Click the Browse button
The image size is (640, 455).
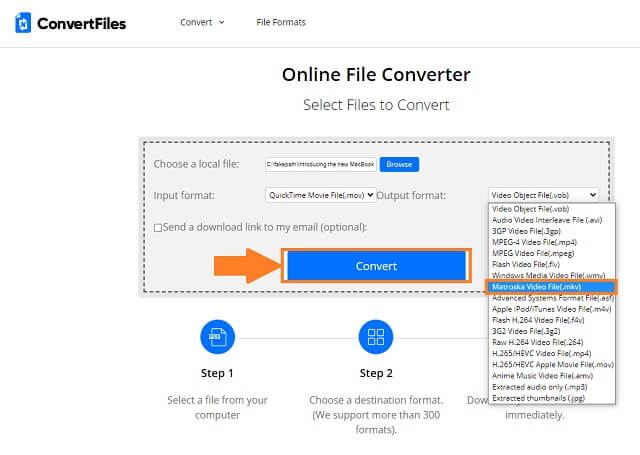click(399, 164)
